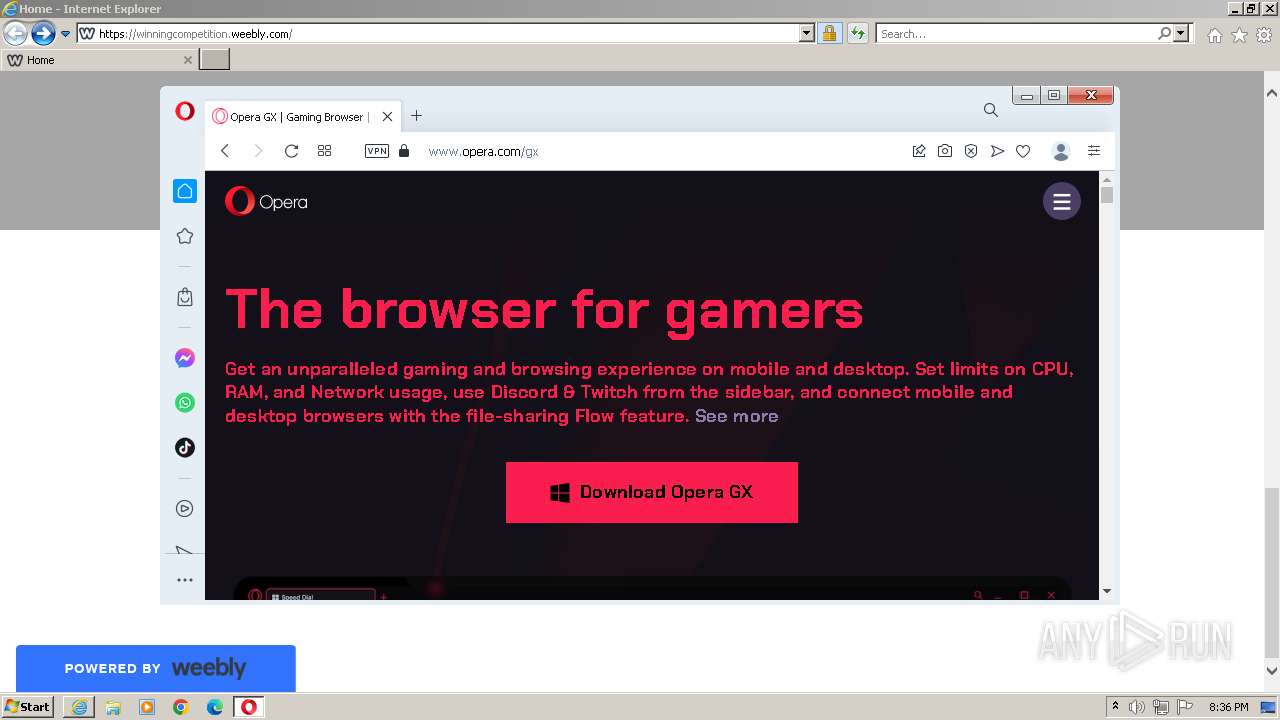Click the IE address bar URL
Image resolution: width=1280 pixels, height=720 pixels.
pyautogui.click(x=196, y=34)
